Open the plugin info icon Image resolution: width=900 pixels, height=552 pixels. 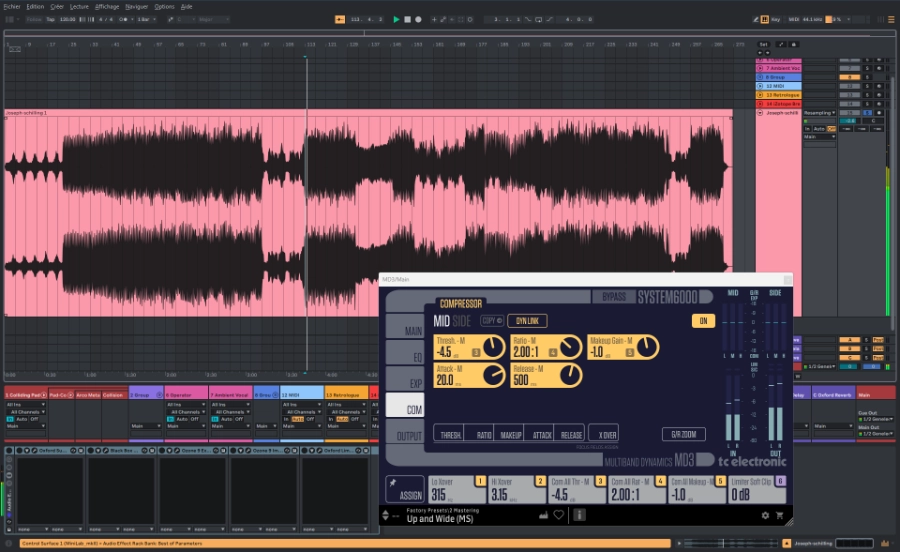(580, 515)
